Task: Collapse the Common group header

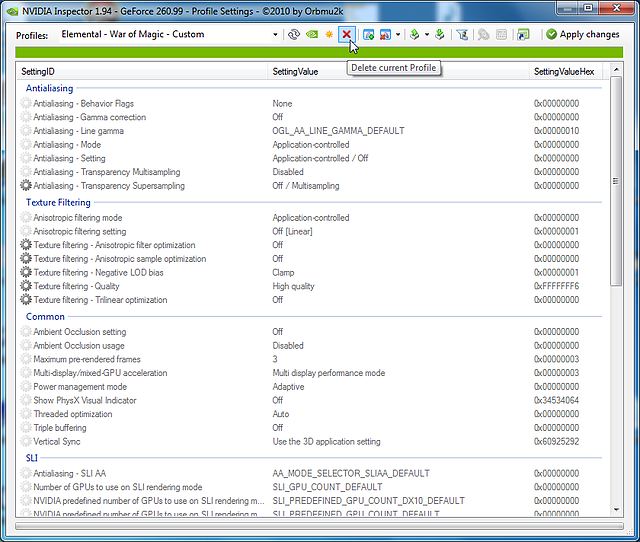Action: (x=45, y=317)
